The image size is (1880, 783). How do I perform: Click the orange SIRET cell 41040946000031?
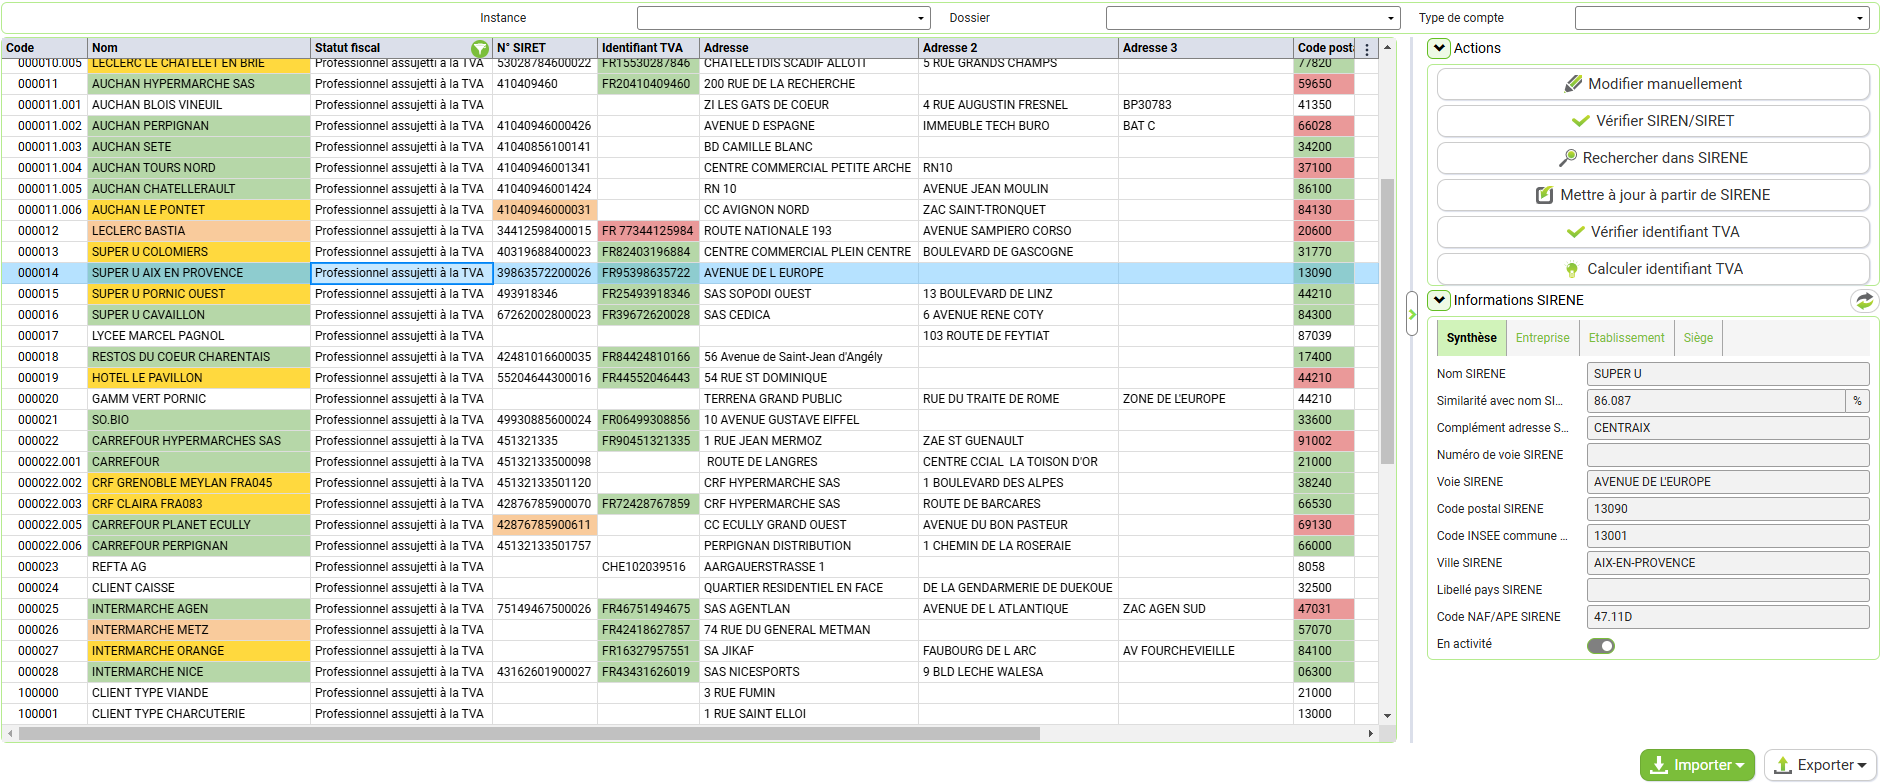pos(545,210)
